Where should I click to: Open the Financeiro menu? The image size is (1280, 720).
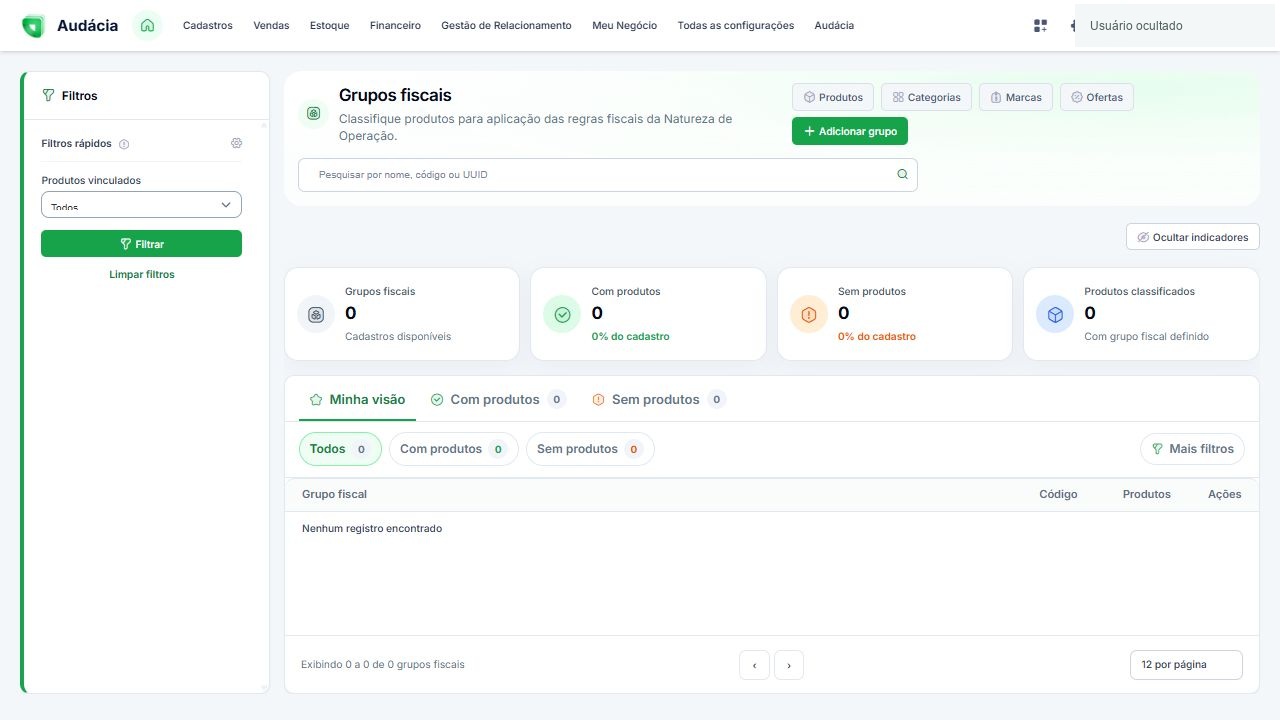395,26
